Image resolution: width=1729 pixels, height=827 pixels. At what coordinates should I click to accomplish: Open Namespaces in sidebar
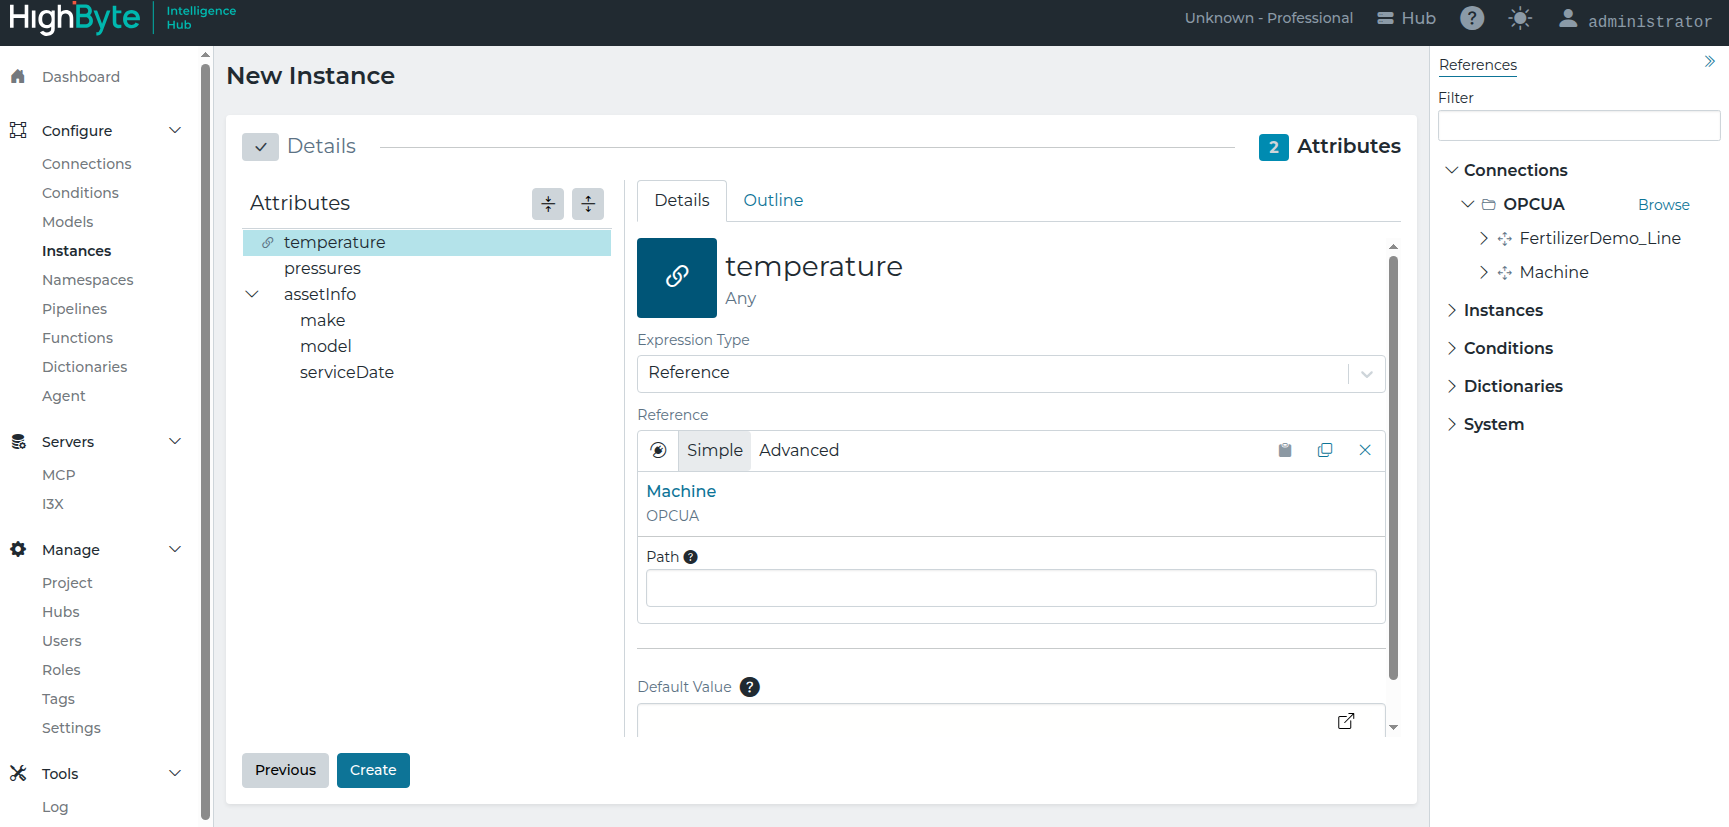[88, 280]
